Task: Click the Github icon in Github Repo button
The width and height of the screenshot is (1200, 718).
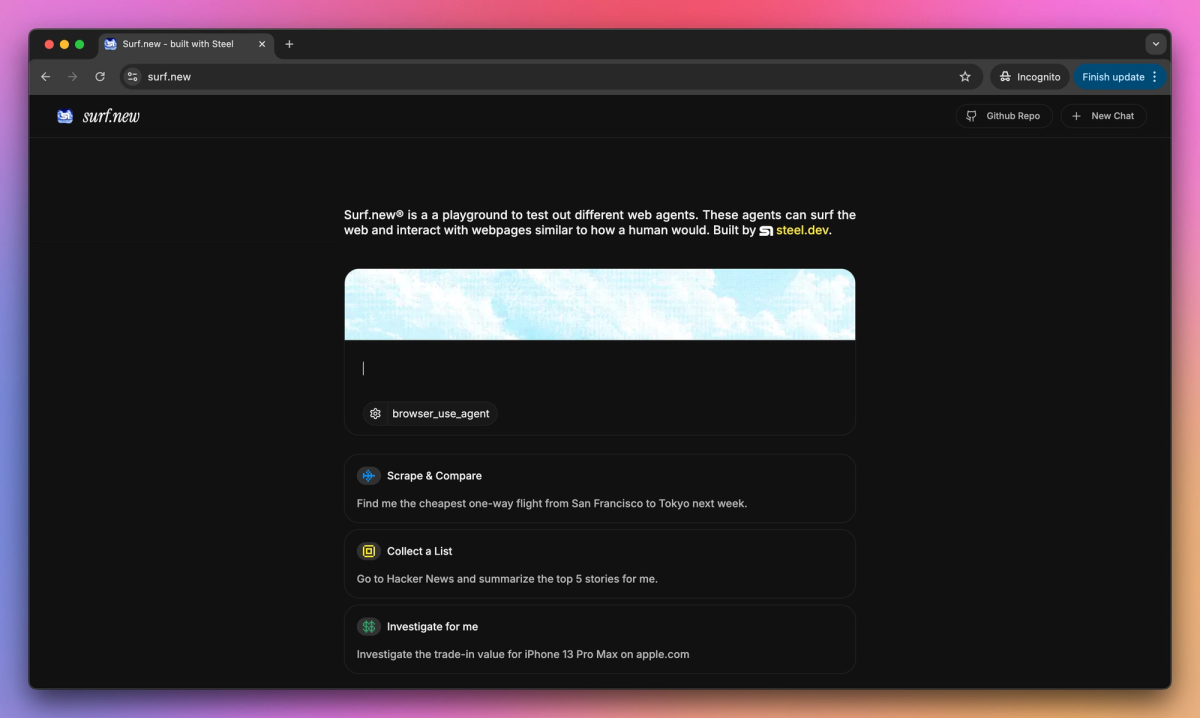Action: 972,116
